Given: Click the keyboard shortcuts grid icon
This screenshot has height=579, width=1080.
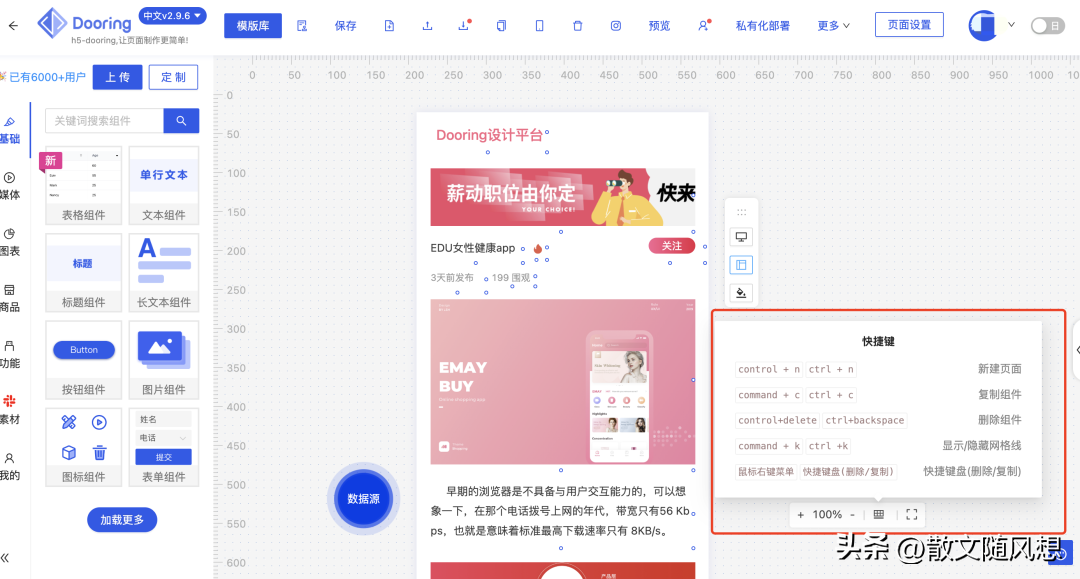Looking at the screenshot, I should (x=879, y=514).
